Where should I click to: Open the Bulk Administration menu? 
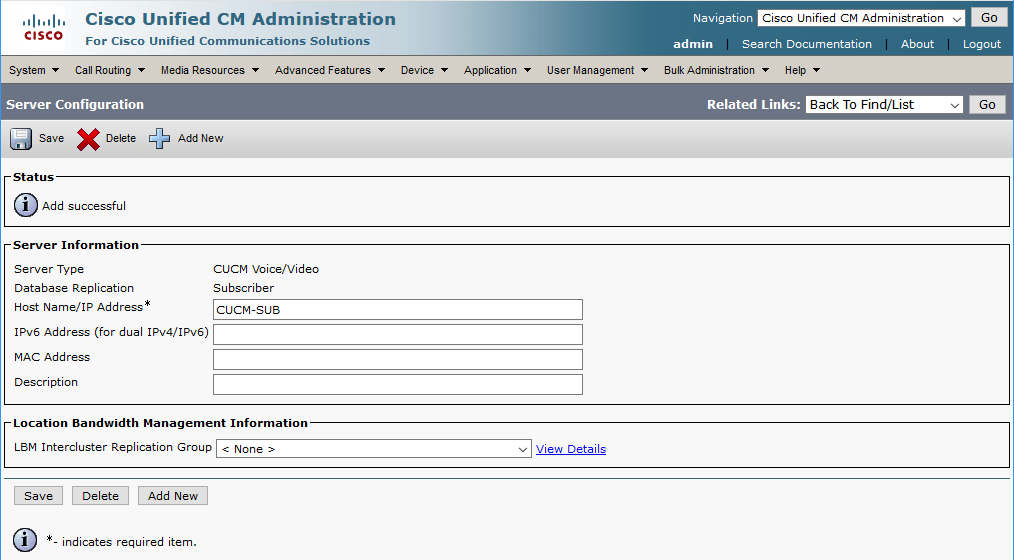tap(716, 70)
